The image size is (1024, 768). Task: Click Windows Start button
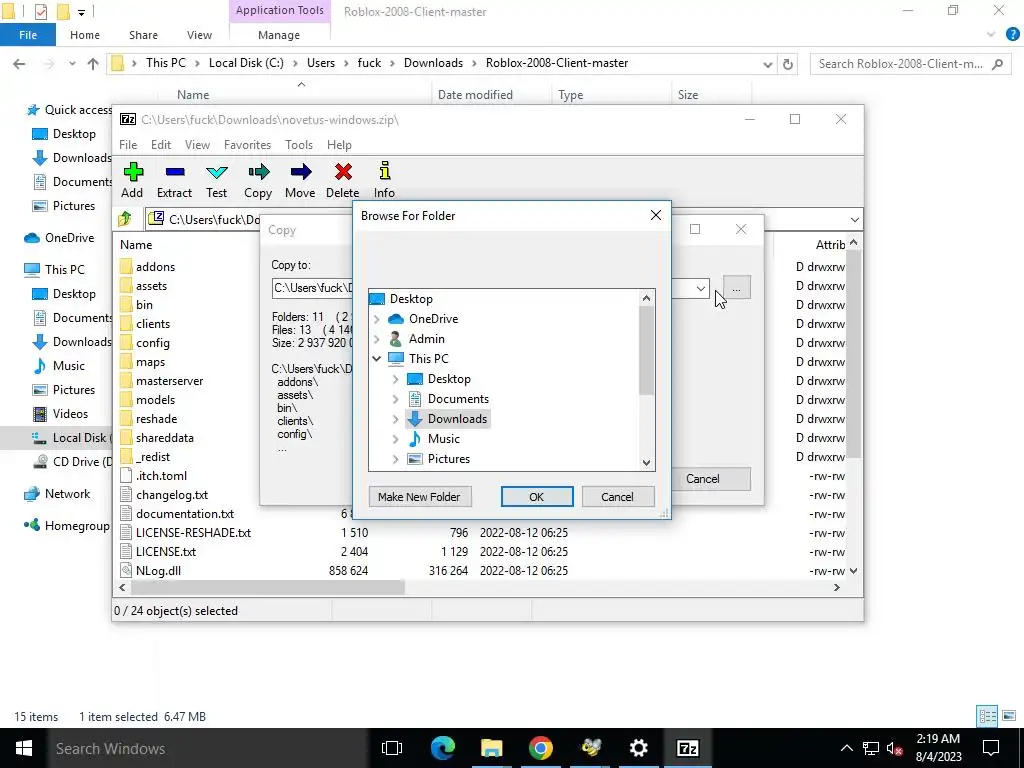point(23,748)
